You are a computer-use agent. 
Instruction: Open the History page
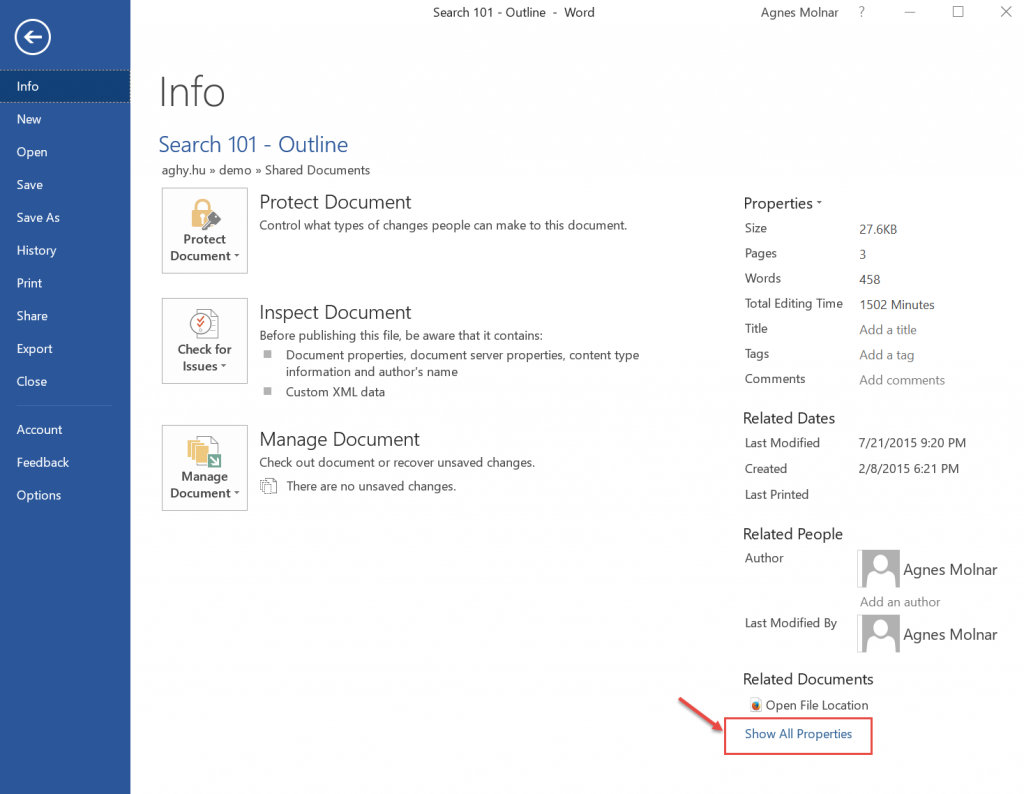click(65, 250)
